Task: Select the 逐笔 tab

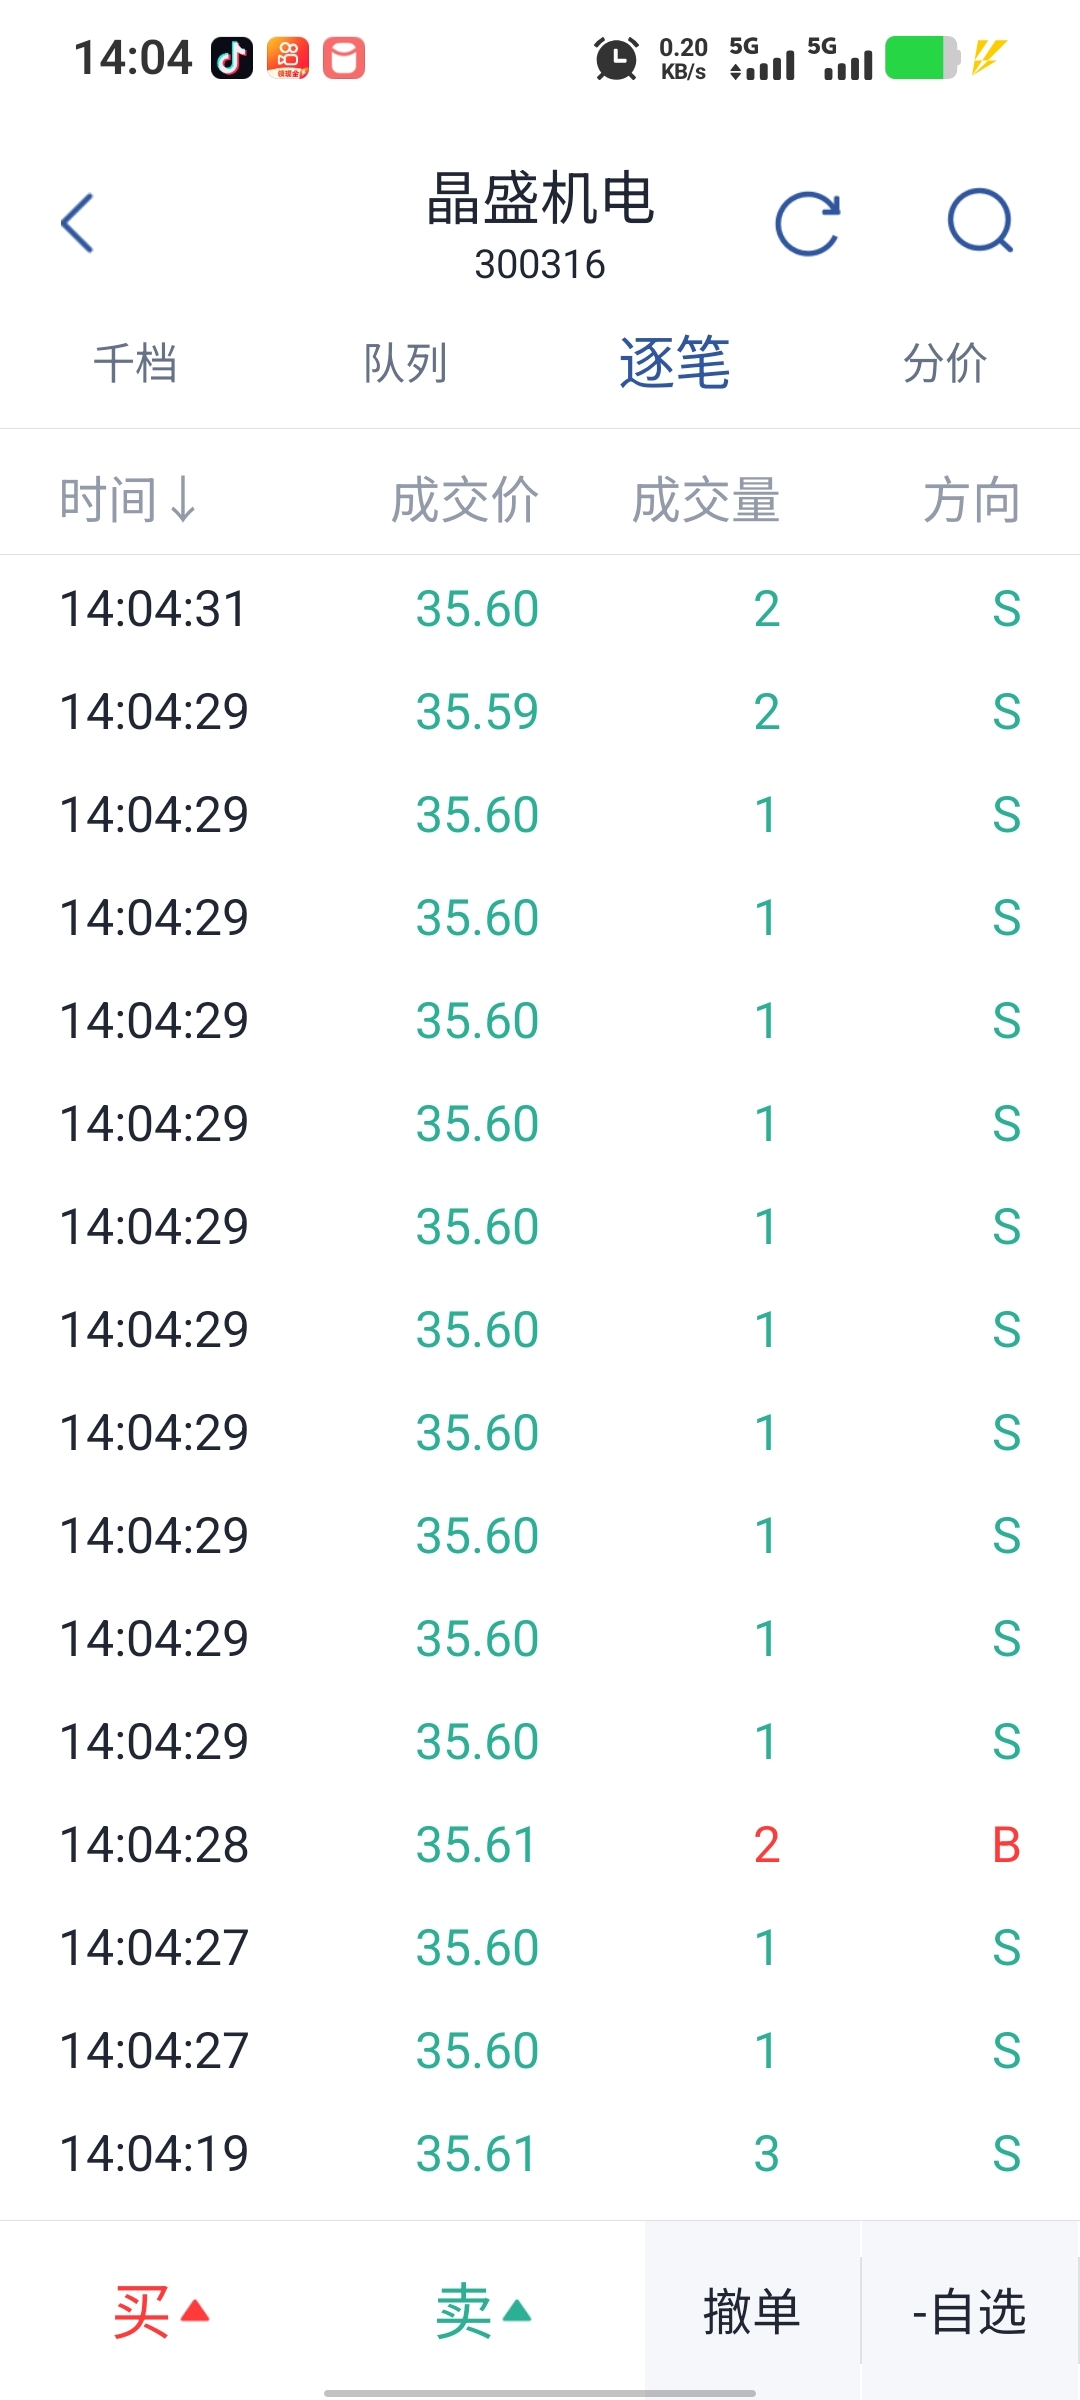Action: 675,363
